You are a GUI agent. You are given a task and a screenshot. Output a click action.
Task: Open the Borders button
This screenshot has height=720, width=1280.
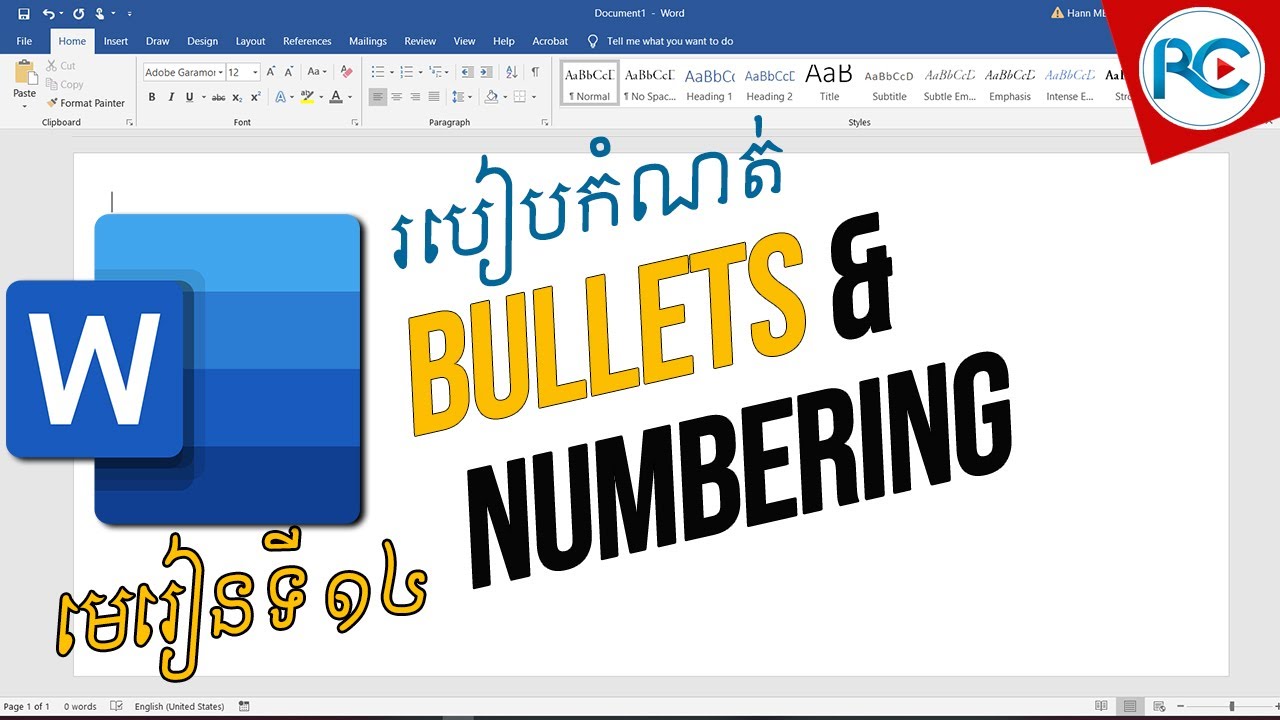click(x=519, y=97)
